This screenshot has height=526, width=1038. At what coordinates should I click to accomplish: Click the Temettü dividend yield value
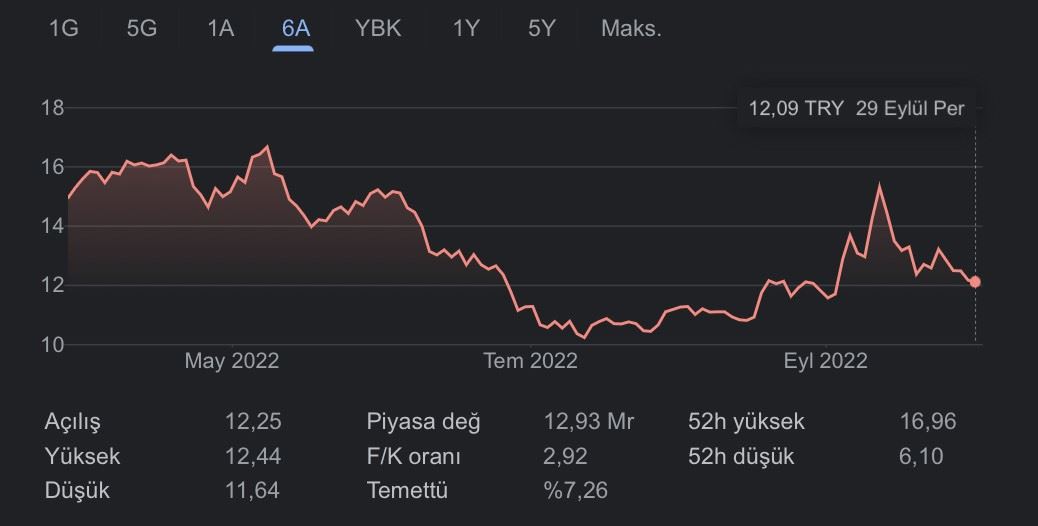click(x=575, y=490)
